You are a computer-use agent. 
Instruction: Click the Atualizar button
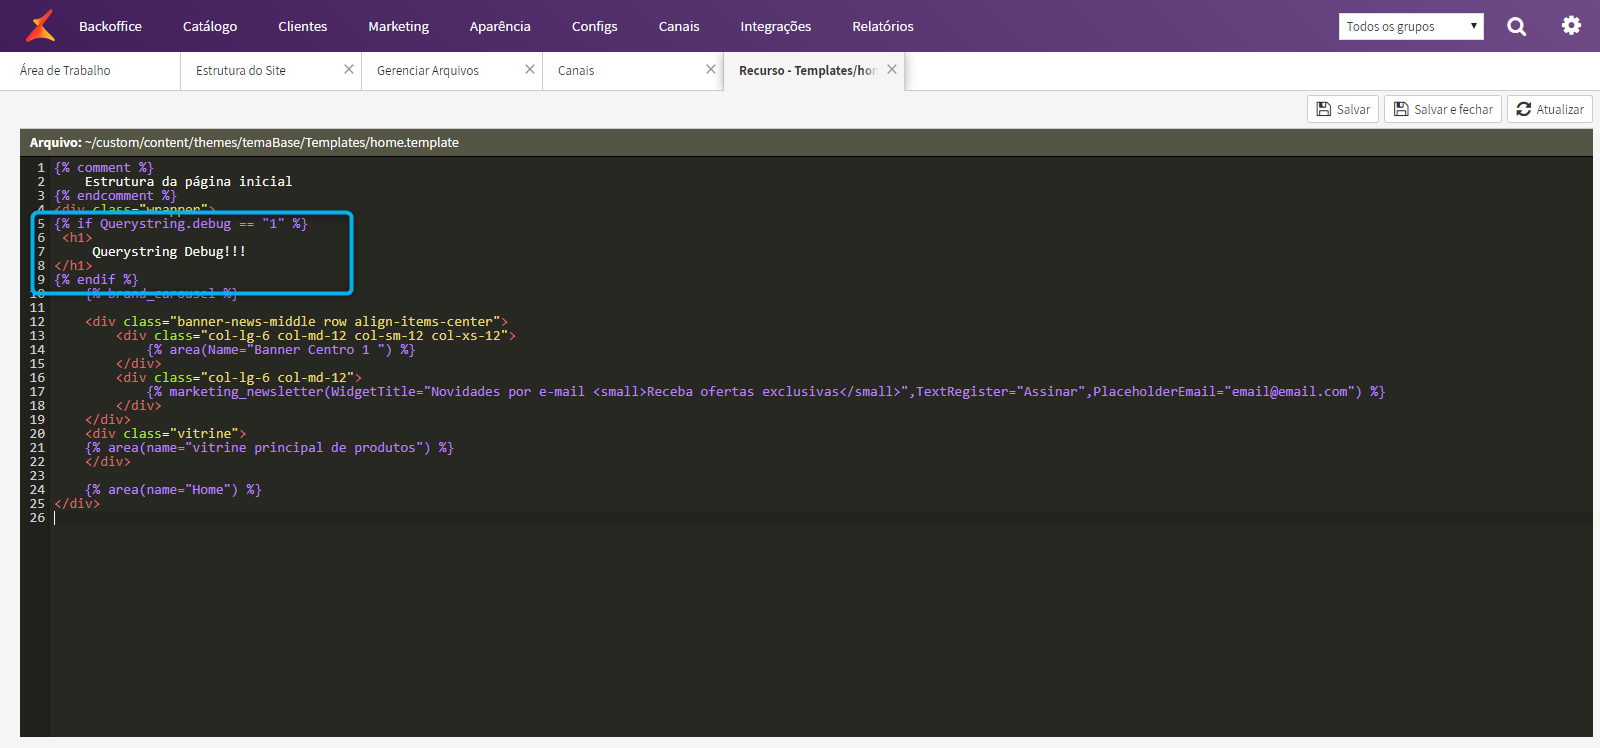pyautogui.click(x=1550, y=109)
